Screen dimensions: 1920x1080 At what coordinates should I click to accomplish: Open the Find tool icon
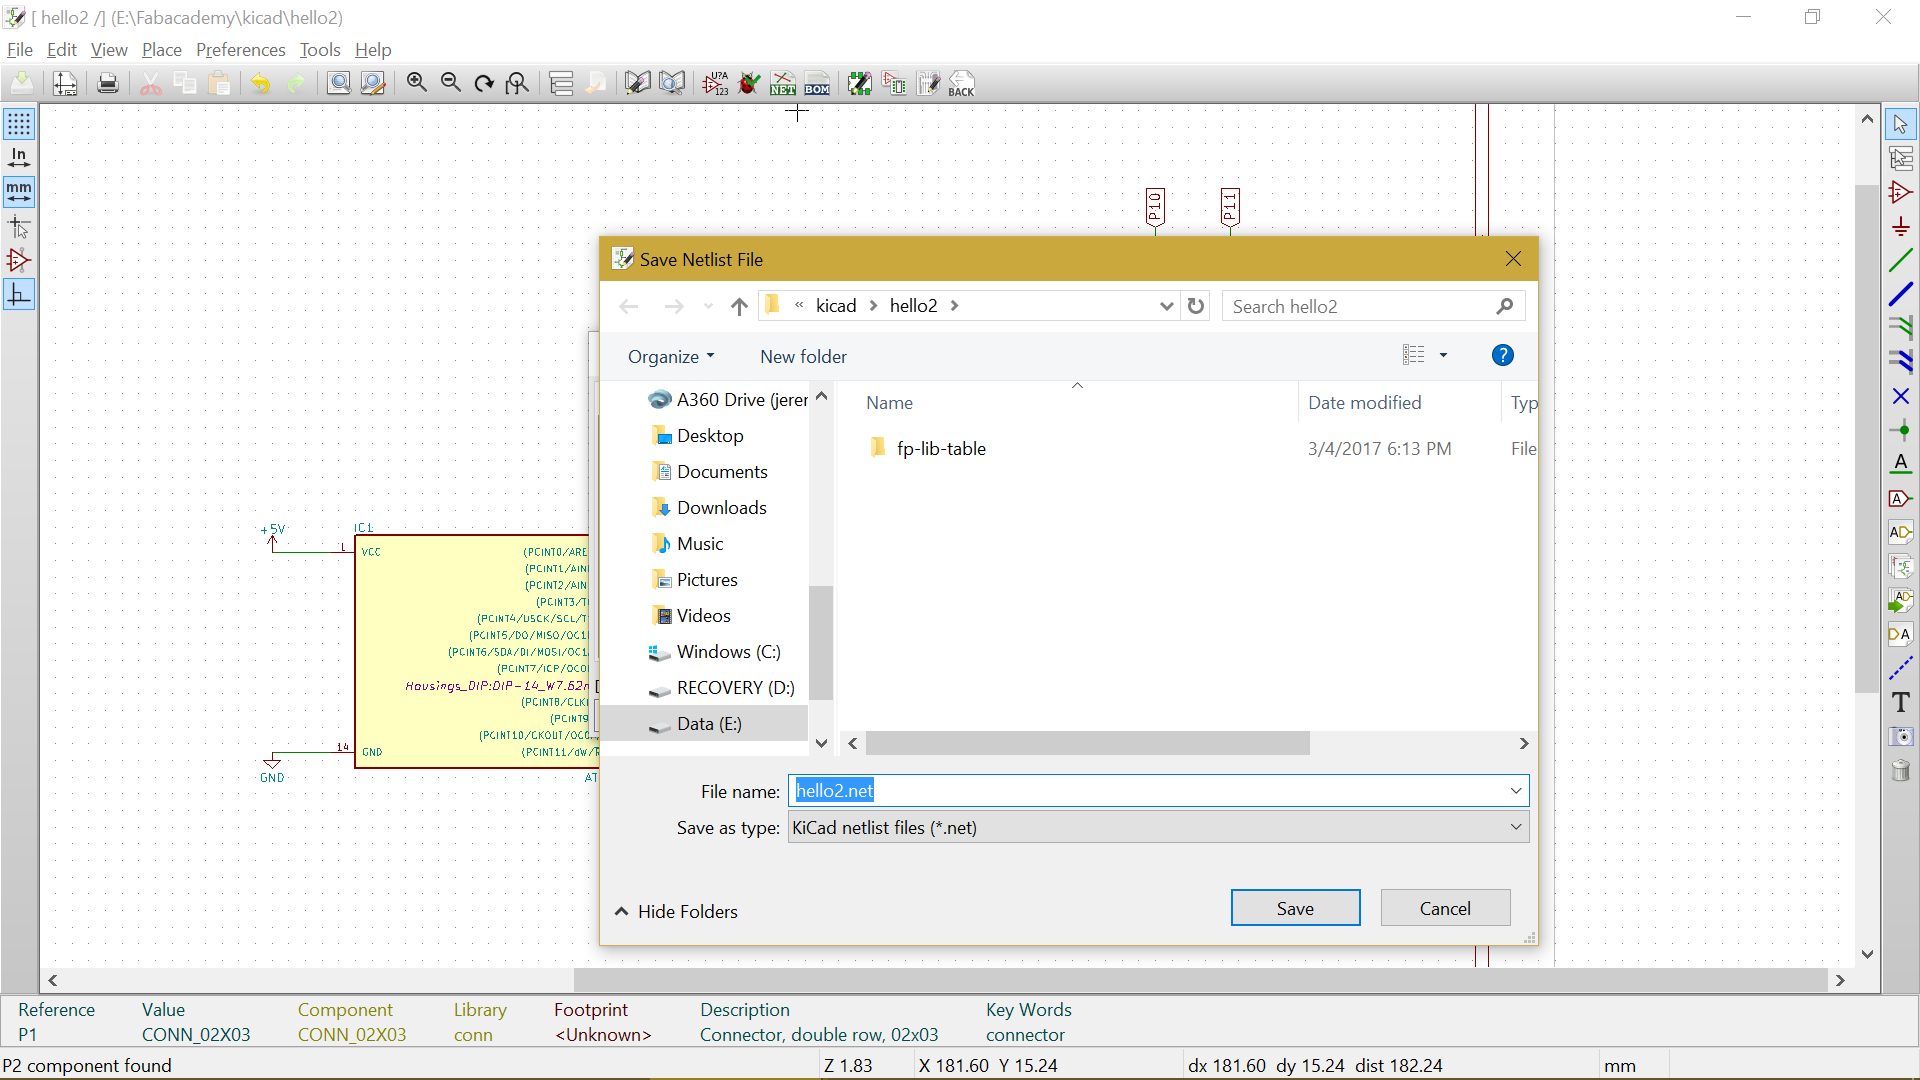pyautogui.click(x=339, y=84)
